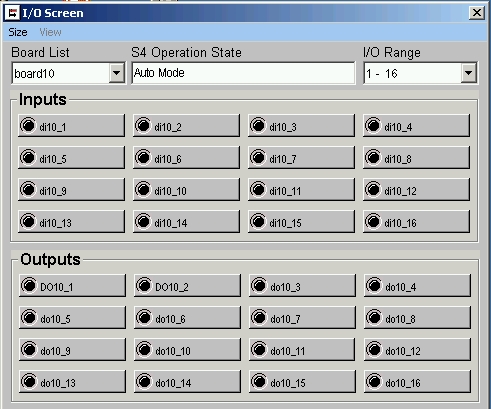
Task: Click the do10_15 indicator LED icon
Action: (x=259, y=381)
